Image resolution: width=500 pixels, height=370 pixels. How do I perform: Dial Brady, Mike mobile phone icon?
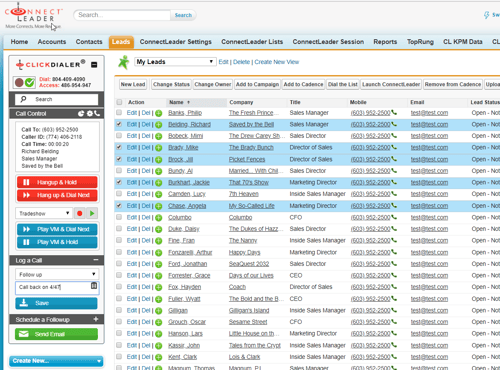click(x=394, y=147)
